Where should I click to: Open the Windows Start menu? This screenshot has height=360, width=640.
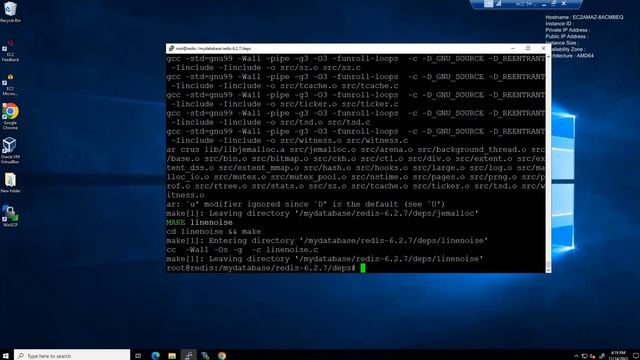[6, 356]
